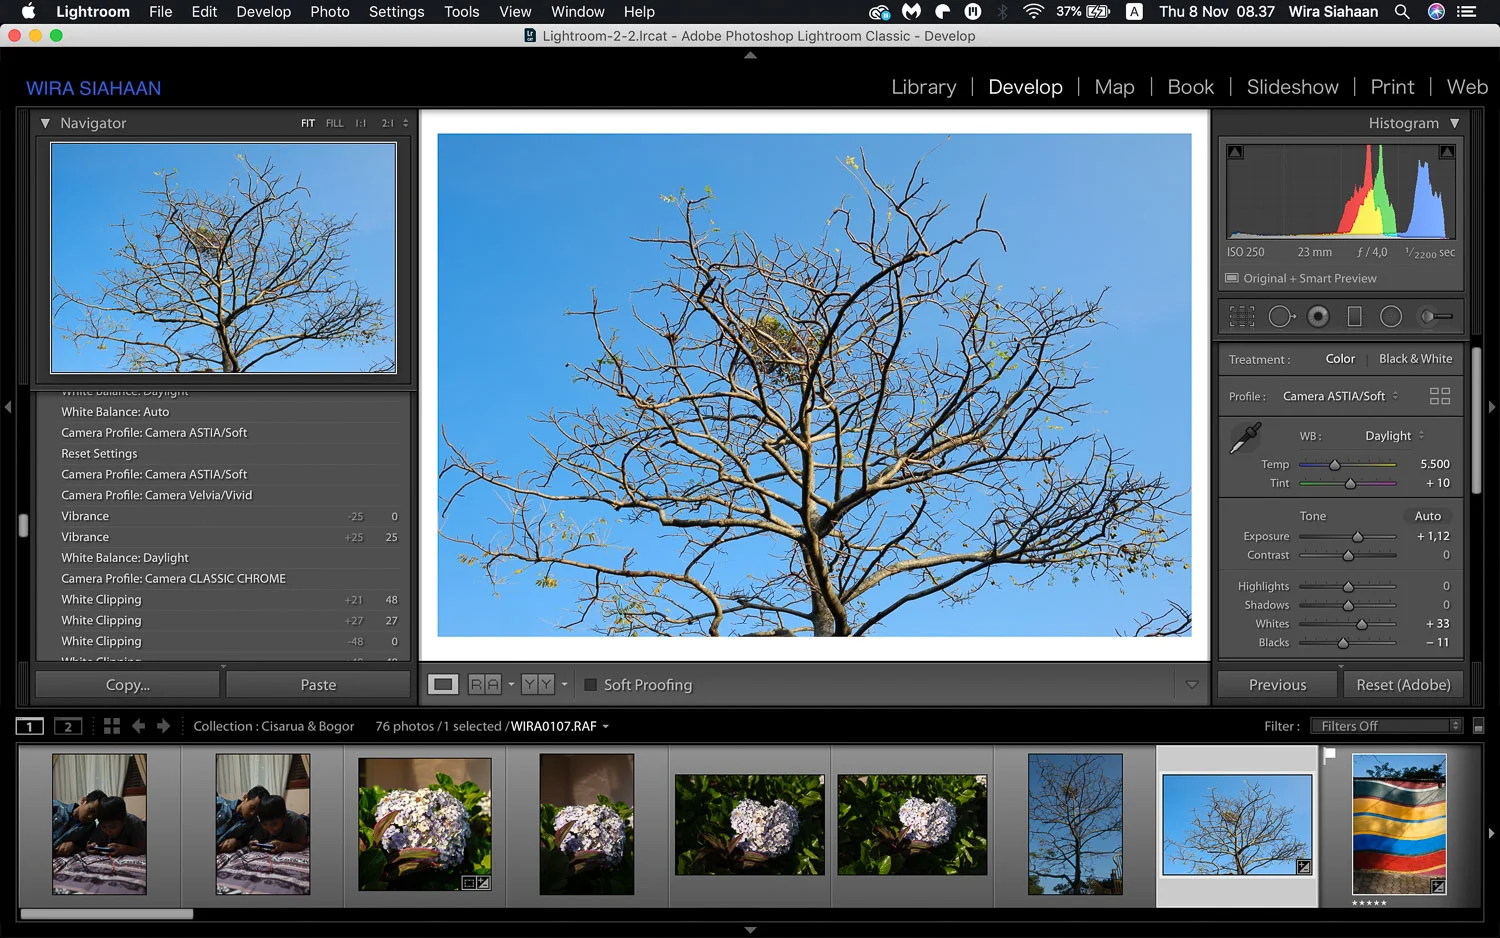Enable the Soft Proofing checkbox
1500x938 pixels.
591,685
